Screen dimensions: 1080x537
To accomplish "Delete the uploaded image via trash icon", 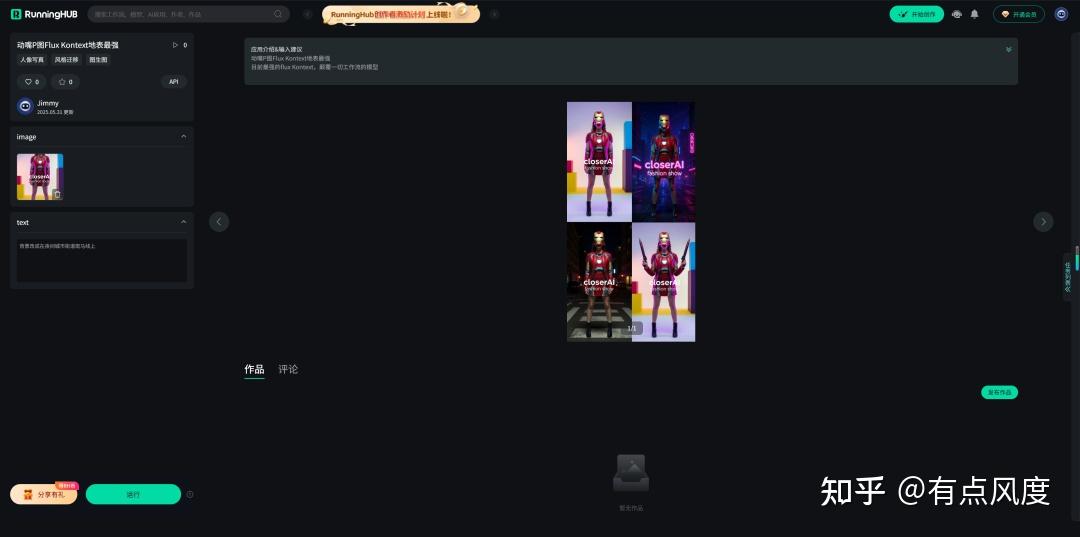I will coord(57,195).
